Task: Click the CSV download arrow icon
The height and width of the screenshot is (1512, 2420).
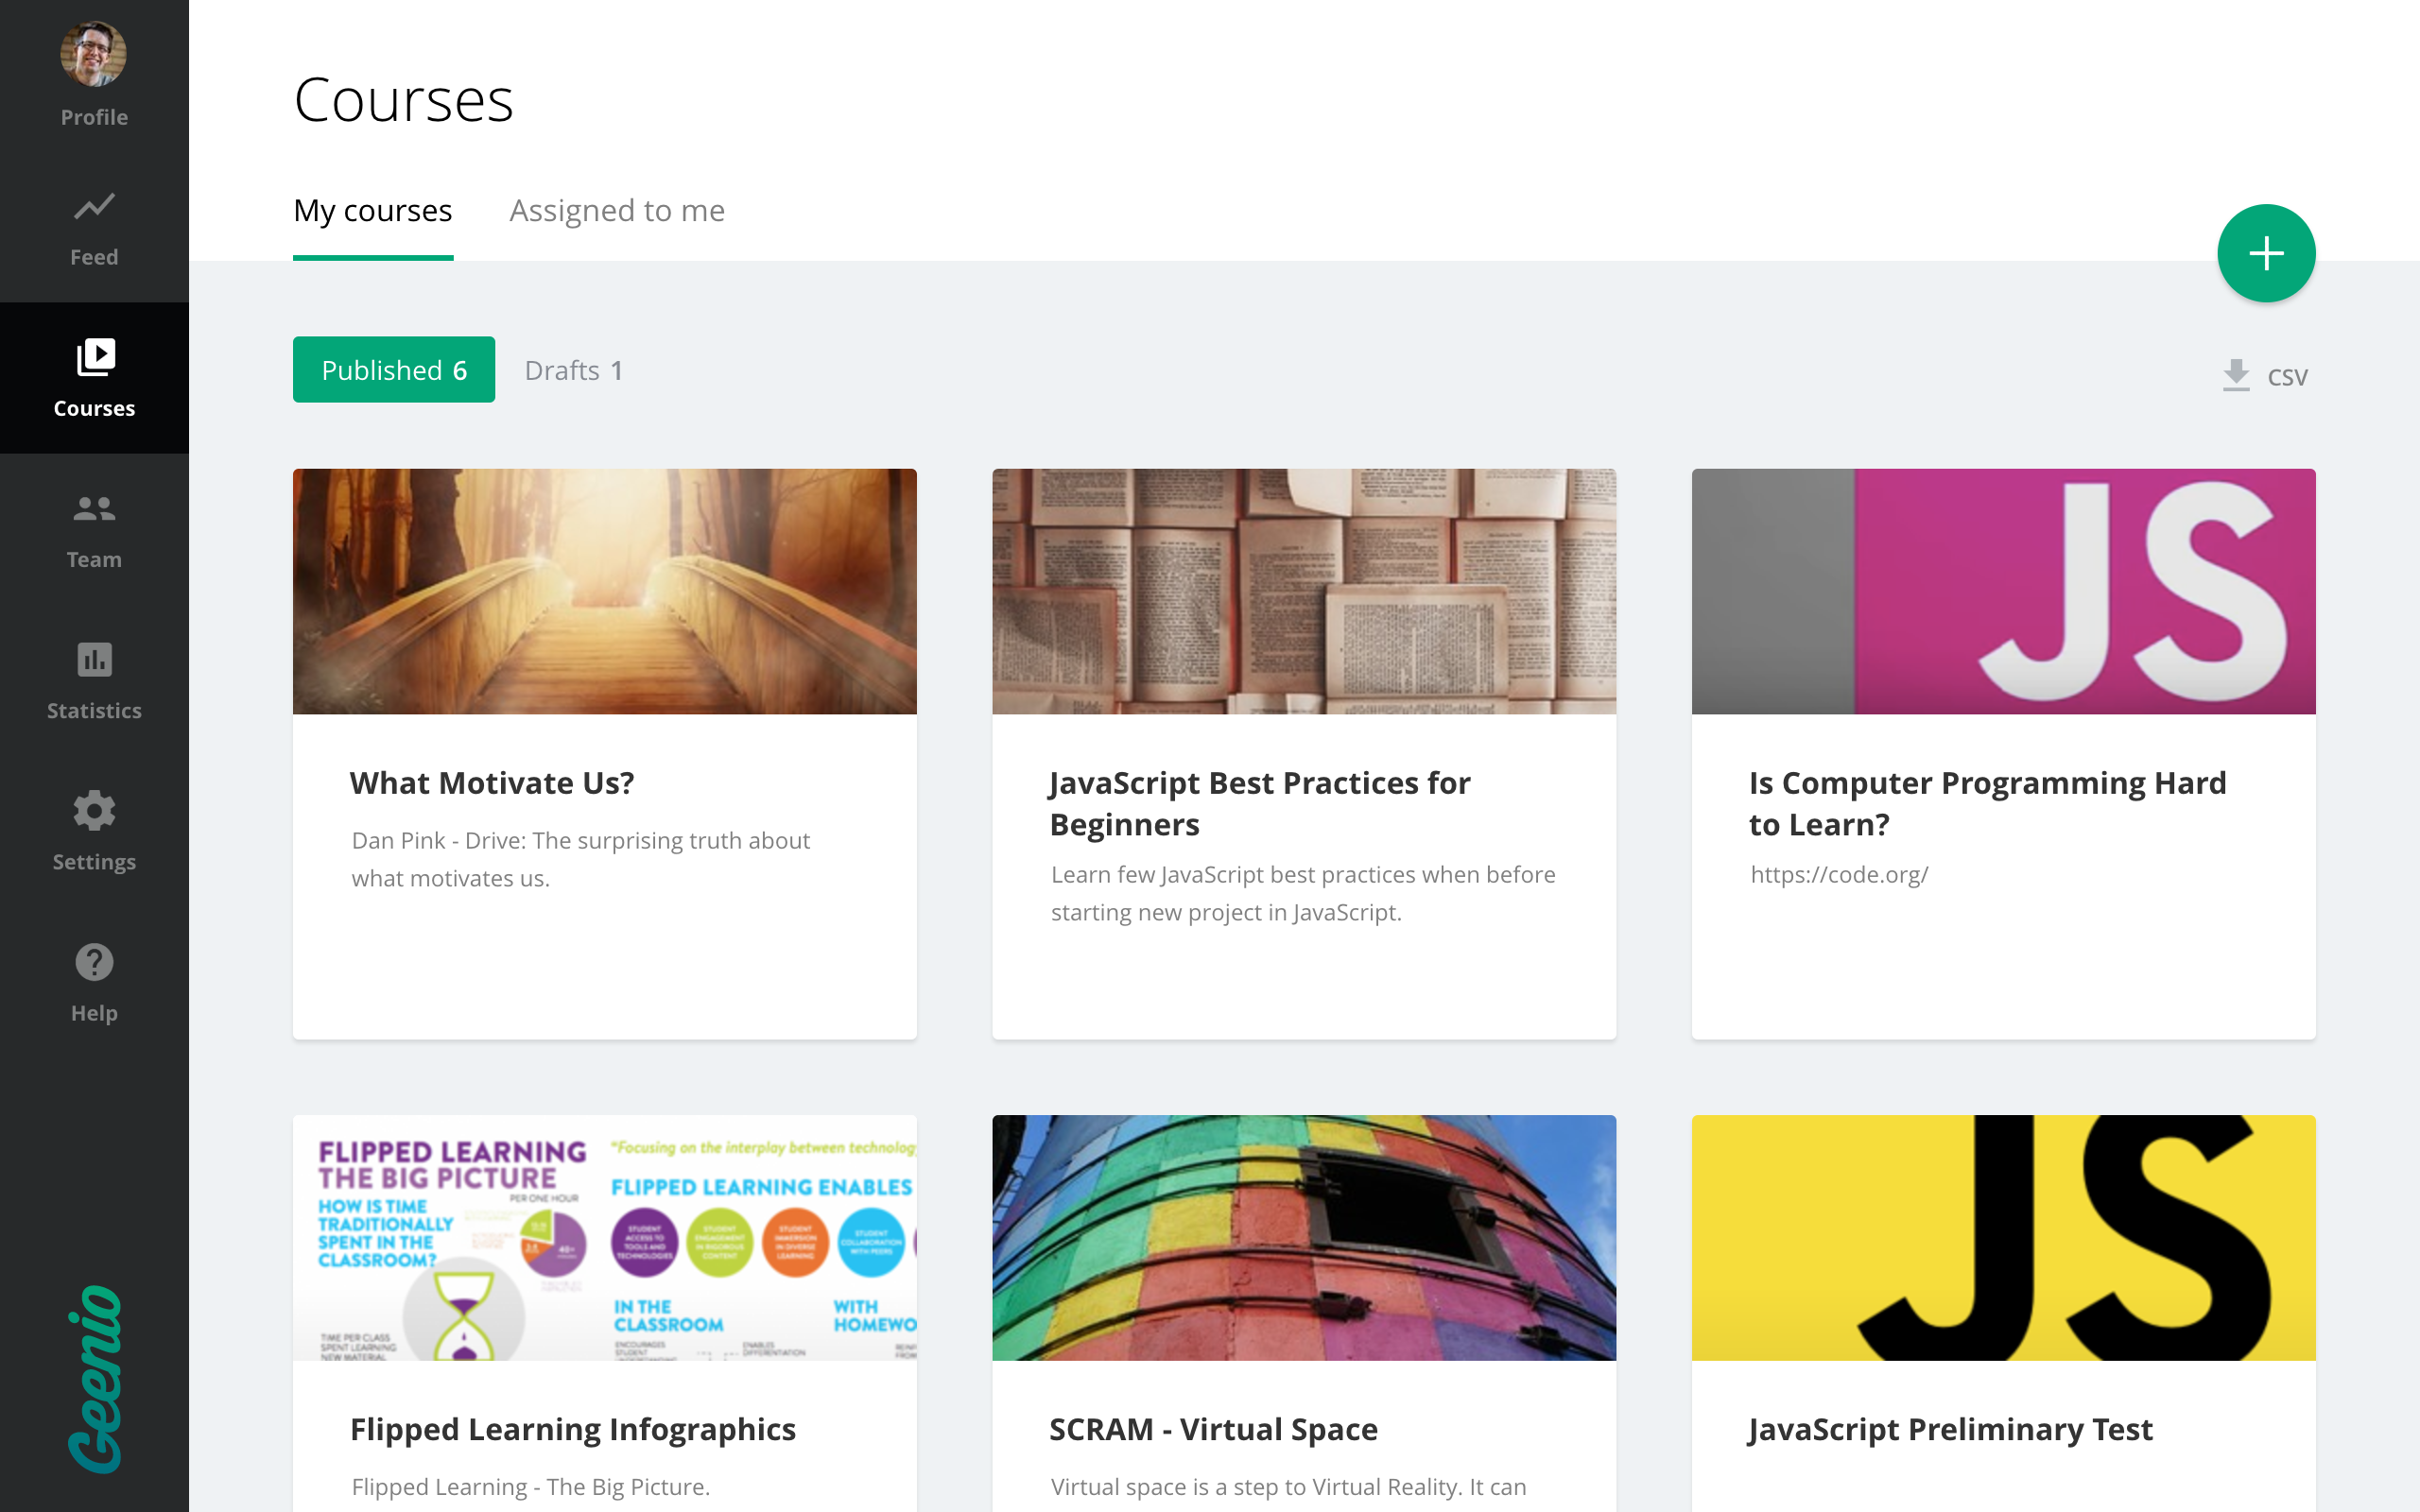Action: tap(2236, 375)
